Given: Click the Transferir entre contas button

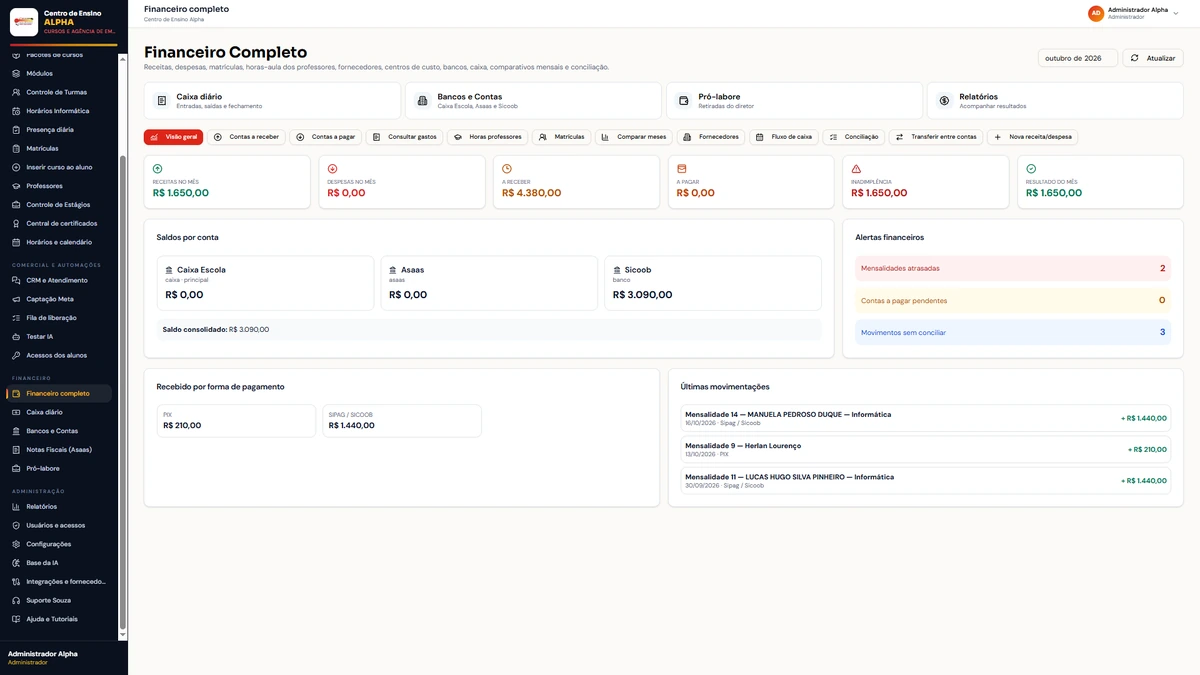Looking at the screenshot, I should point(936,137).
